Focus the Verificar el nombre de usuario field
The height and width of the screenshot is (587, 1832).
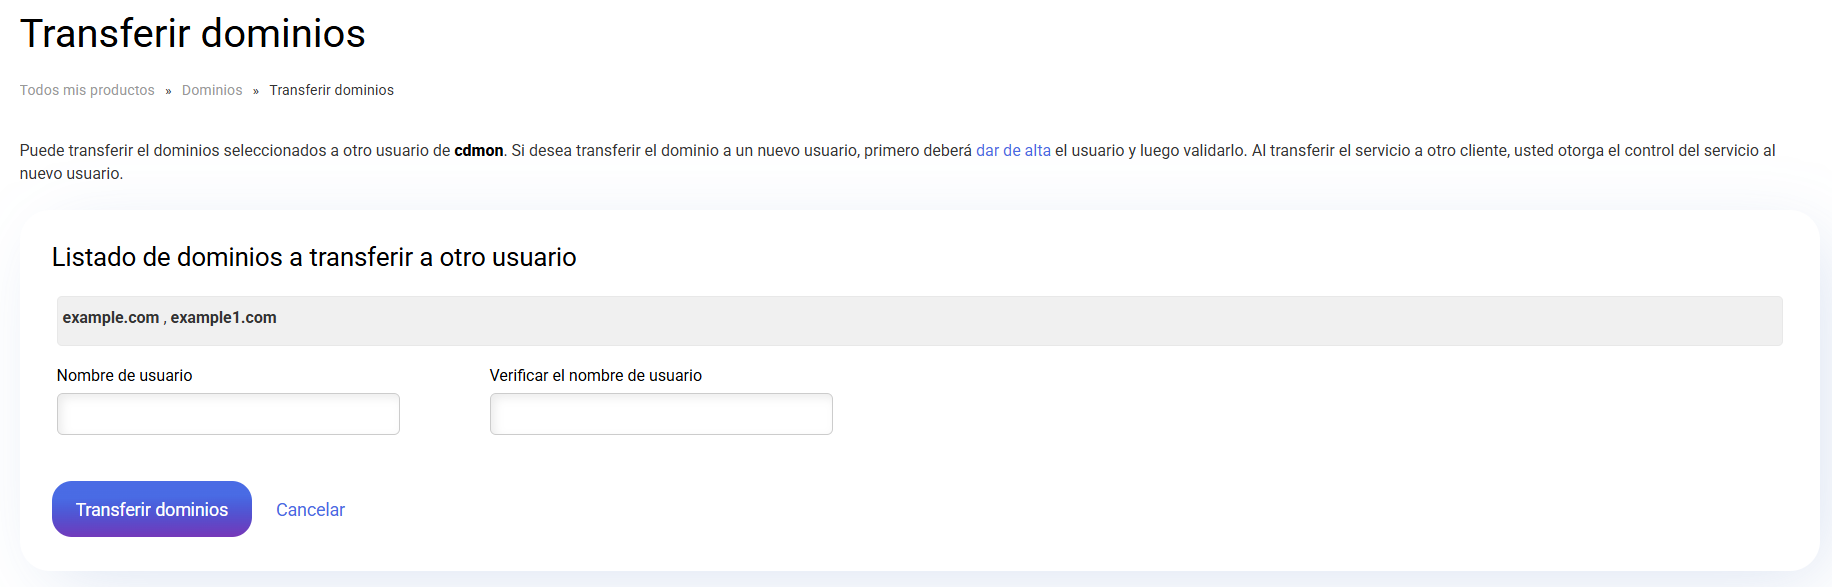click(x=661, y=414)
